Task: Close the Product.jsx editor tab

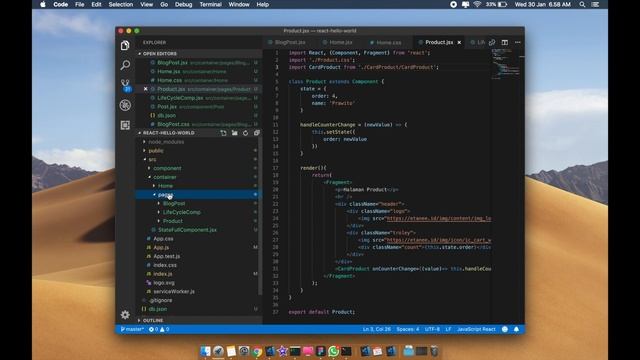Action: pyautogui.click(x=459, y=42)
